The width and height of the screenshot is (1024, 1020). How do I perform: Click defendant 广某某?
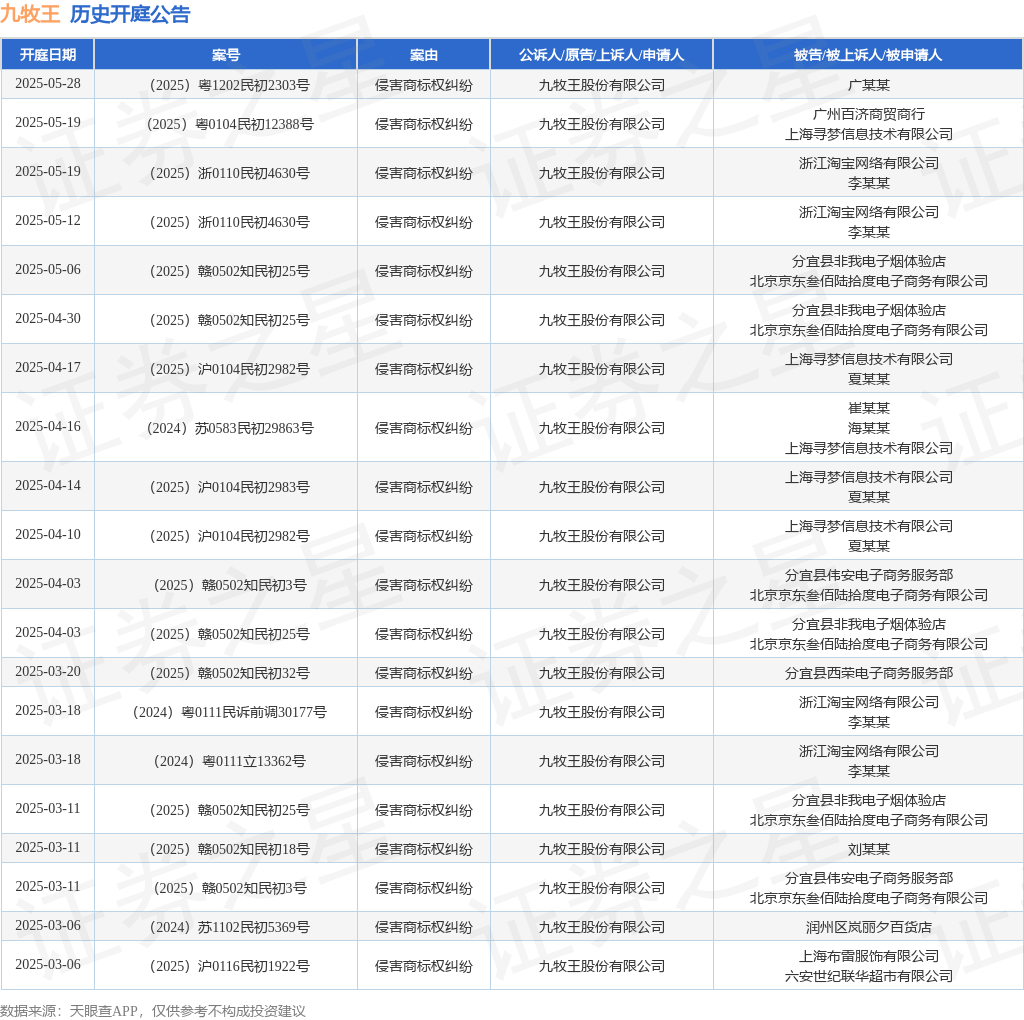tap(869, 85)
